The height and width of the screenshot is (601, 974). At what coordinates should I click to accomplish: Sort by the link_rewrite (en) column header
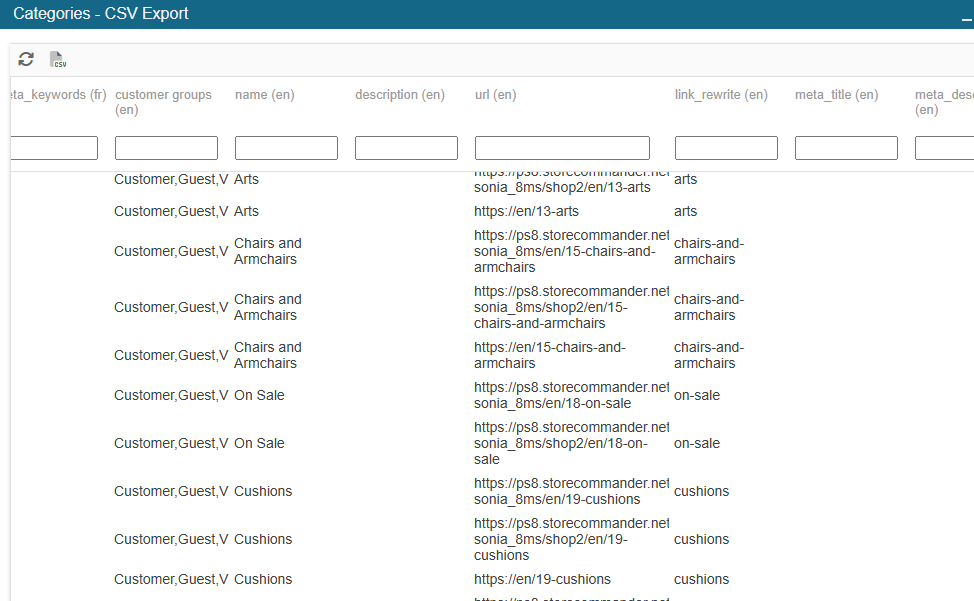pos(721,94)
